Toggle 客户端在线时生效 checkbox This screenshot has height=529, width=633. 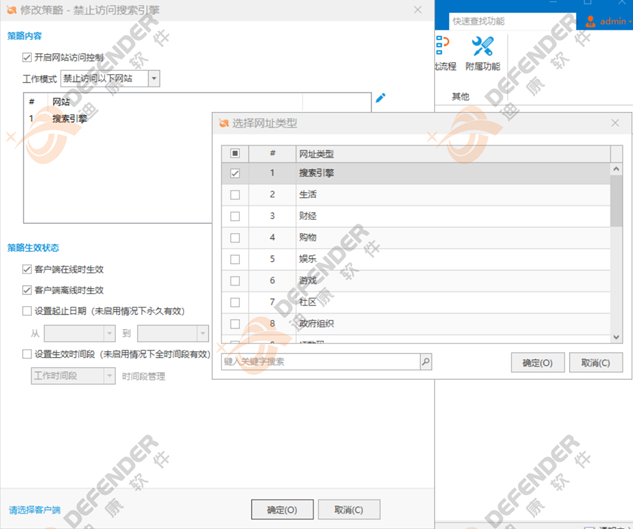click(x=27, y=269)
